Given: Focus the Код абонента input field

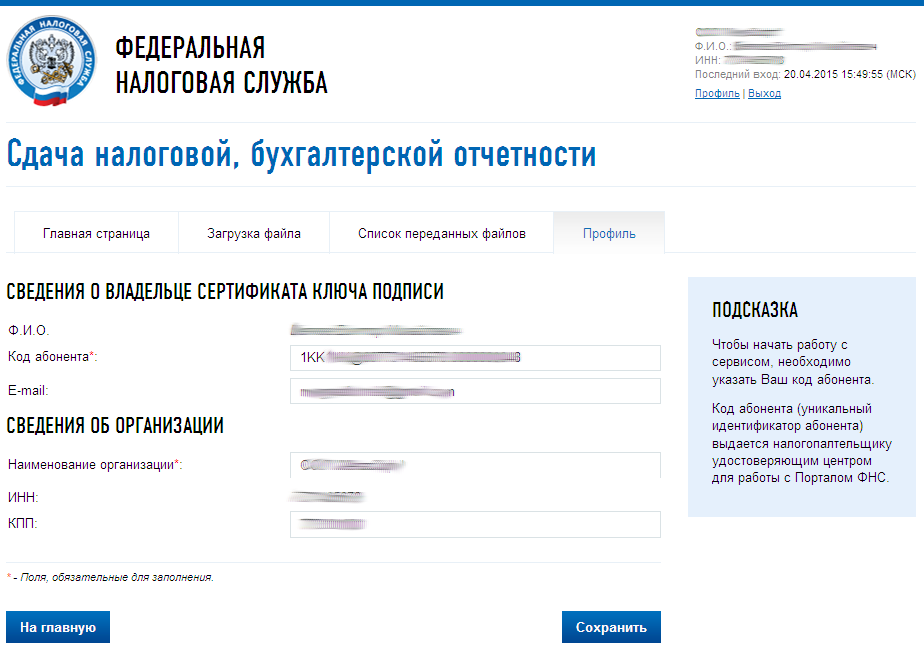Looking at the screenshot, I should (475, 358).
